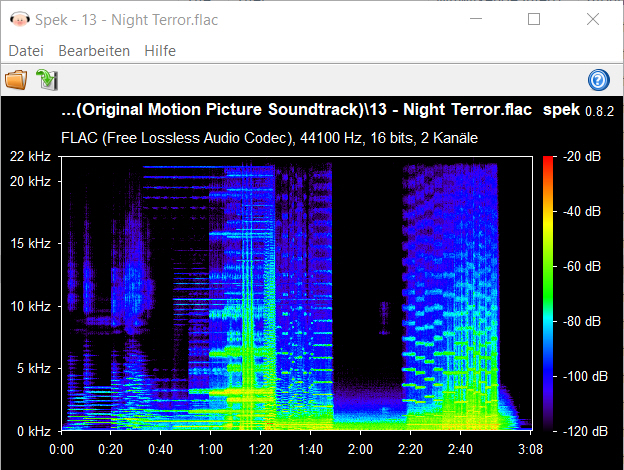Click the Spek app icon in title bar
The image size is (624, 470).
click(x=20, y=20)
